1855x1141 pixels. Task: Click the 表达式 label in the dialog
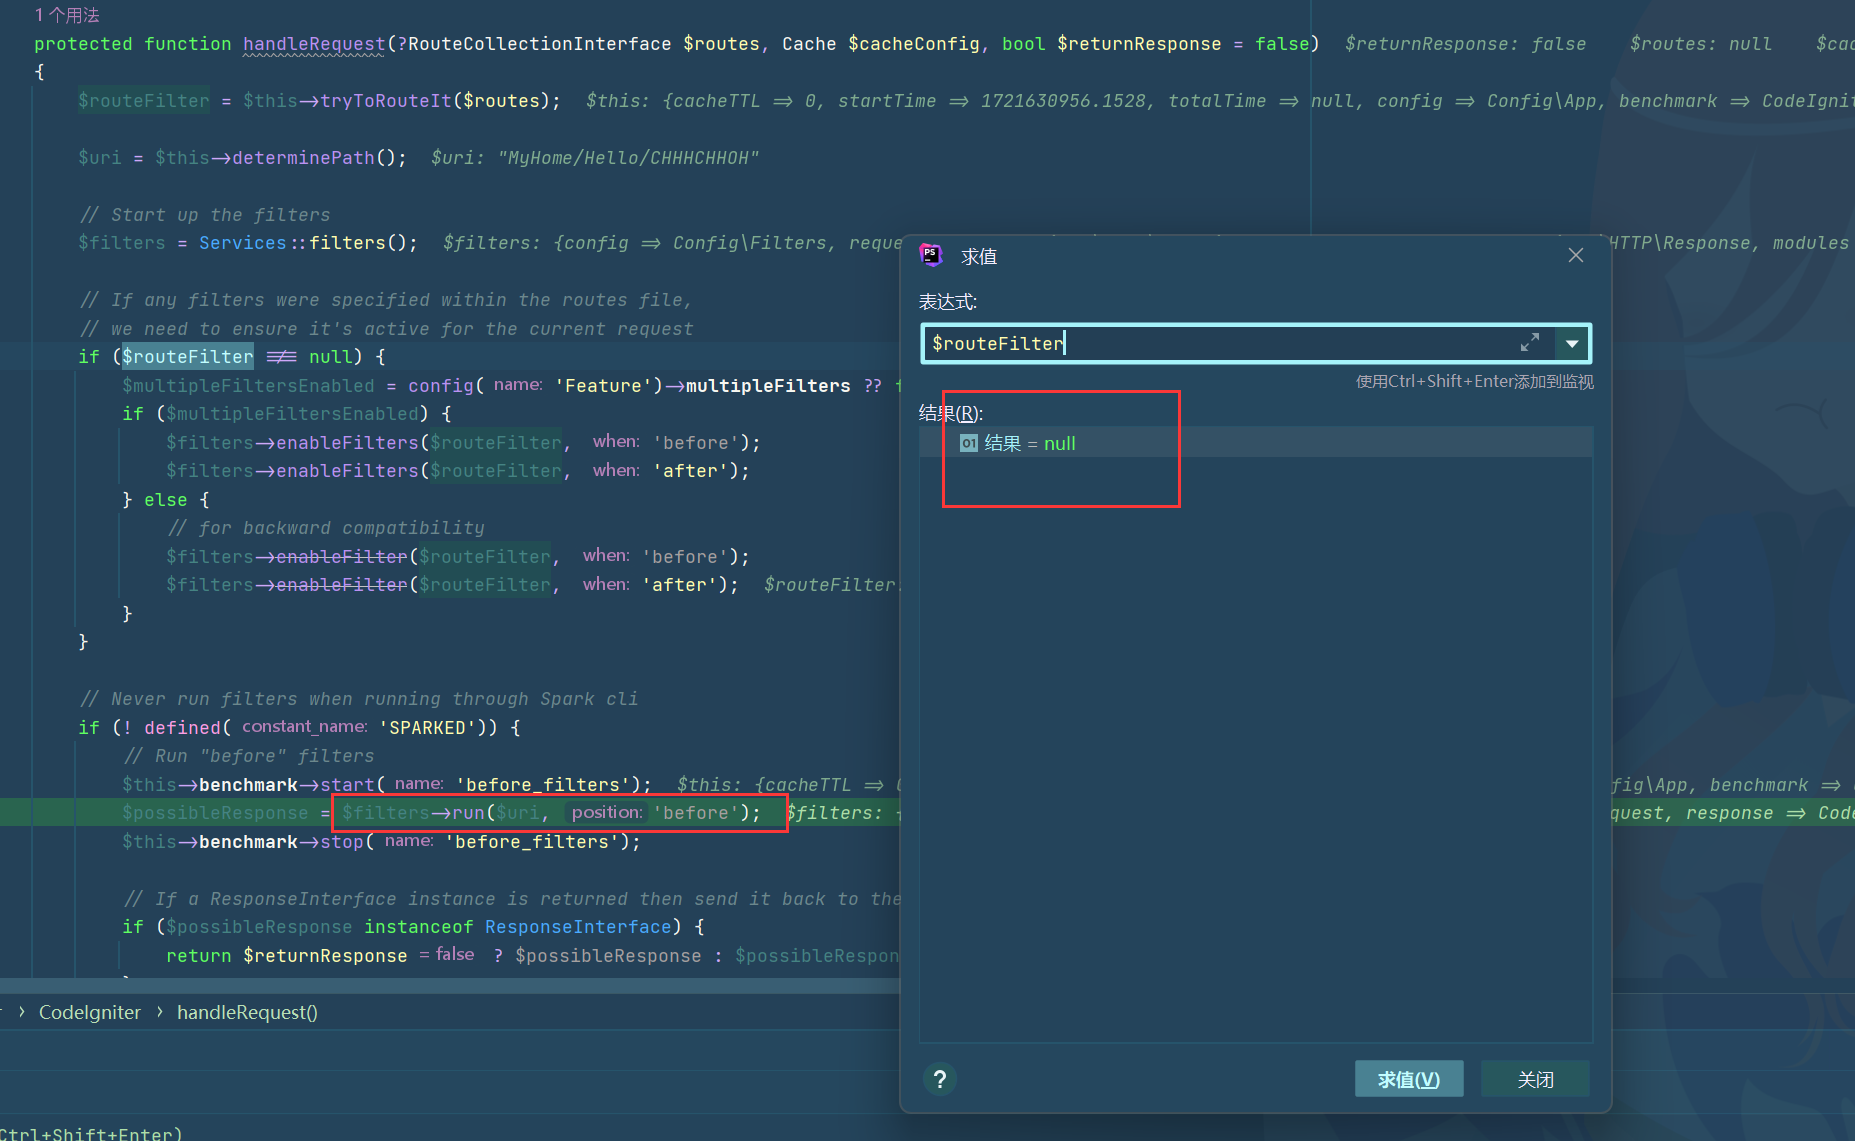(x=947, y=302)
